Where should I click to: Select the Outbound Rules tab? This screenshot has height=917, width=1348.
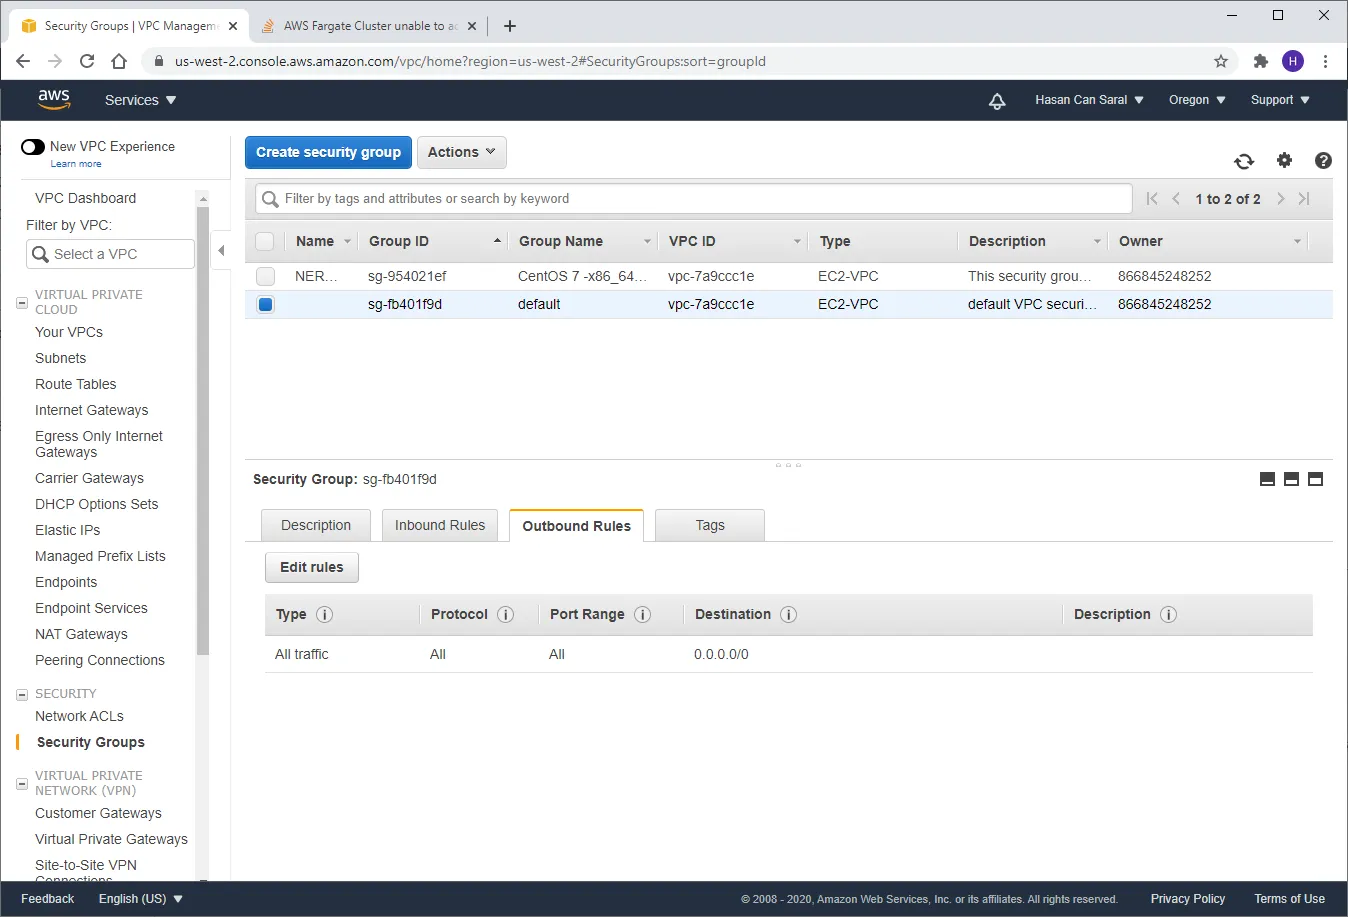[x=577, y=525]
